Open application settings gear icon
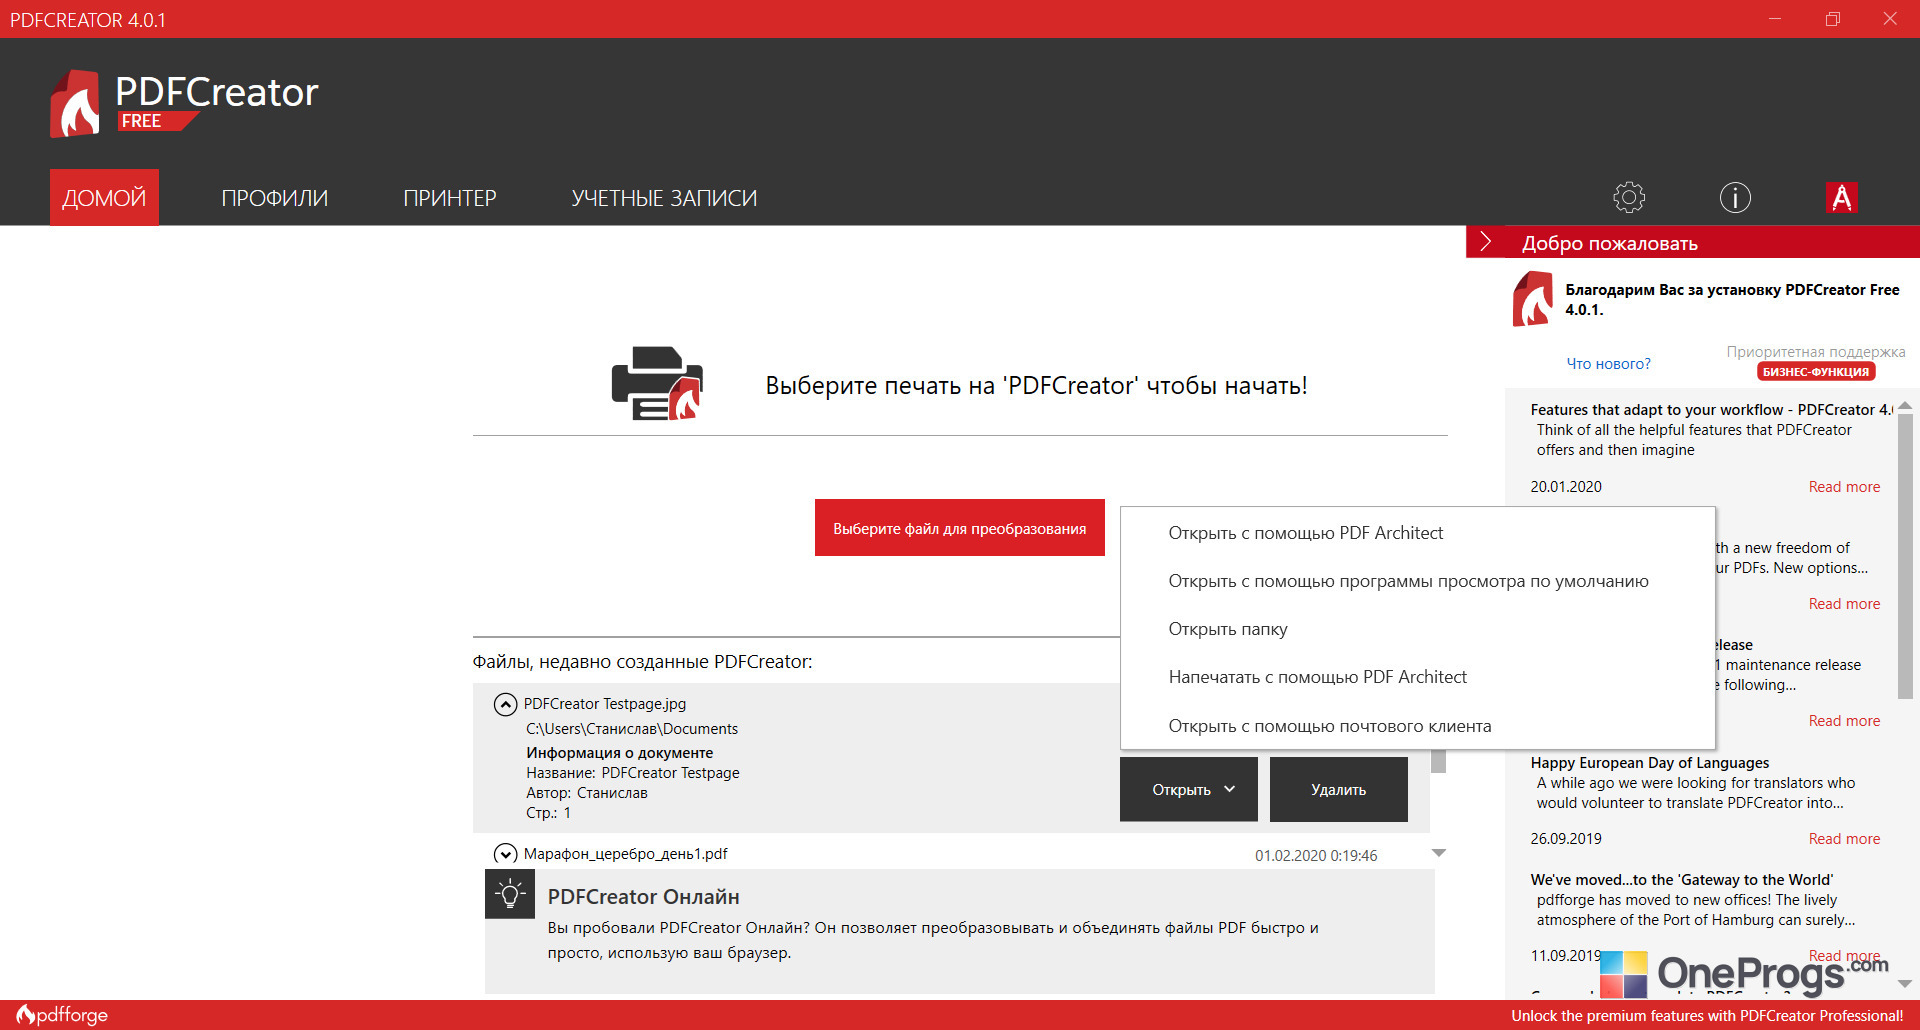 (1629, 197)
